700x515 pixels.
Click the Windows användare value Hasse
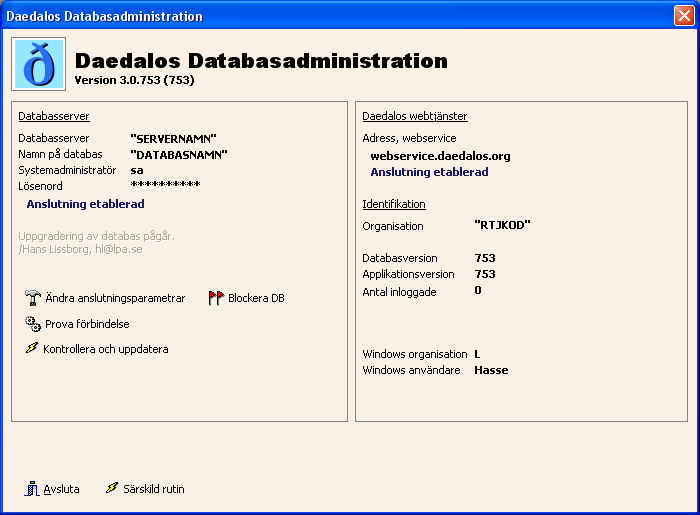(x=491, y=370)
